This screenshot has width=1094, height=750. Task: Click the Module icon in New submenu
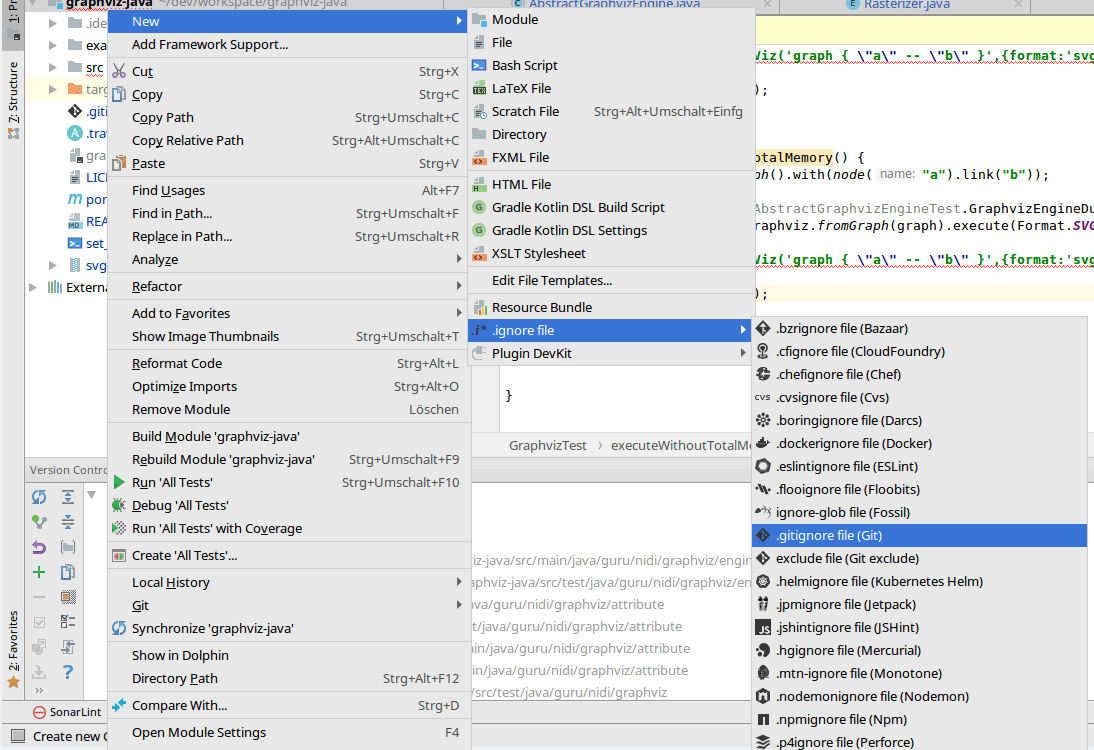pos(479,20)
